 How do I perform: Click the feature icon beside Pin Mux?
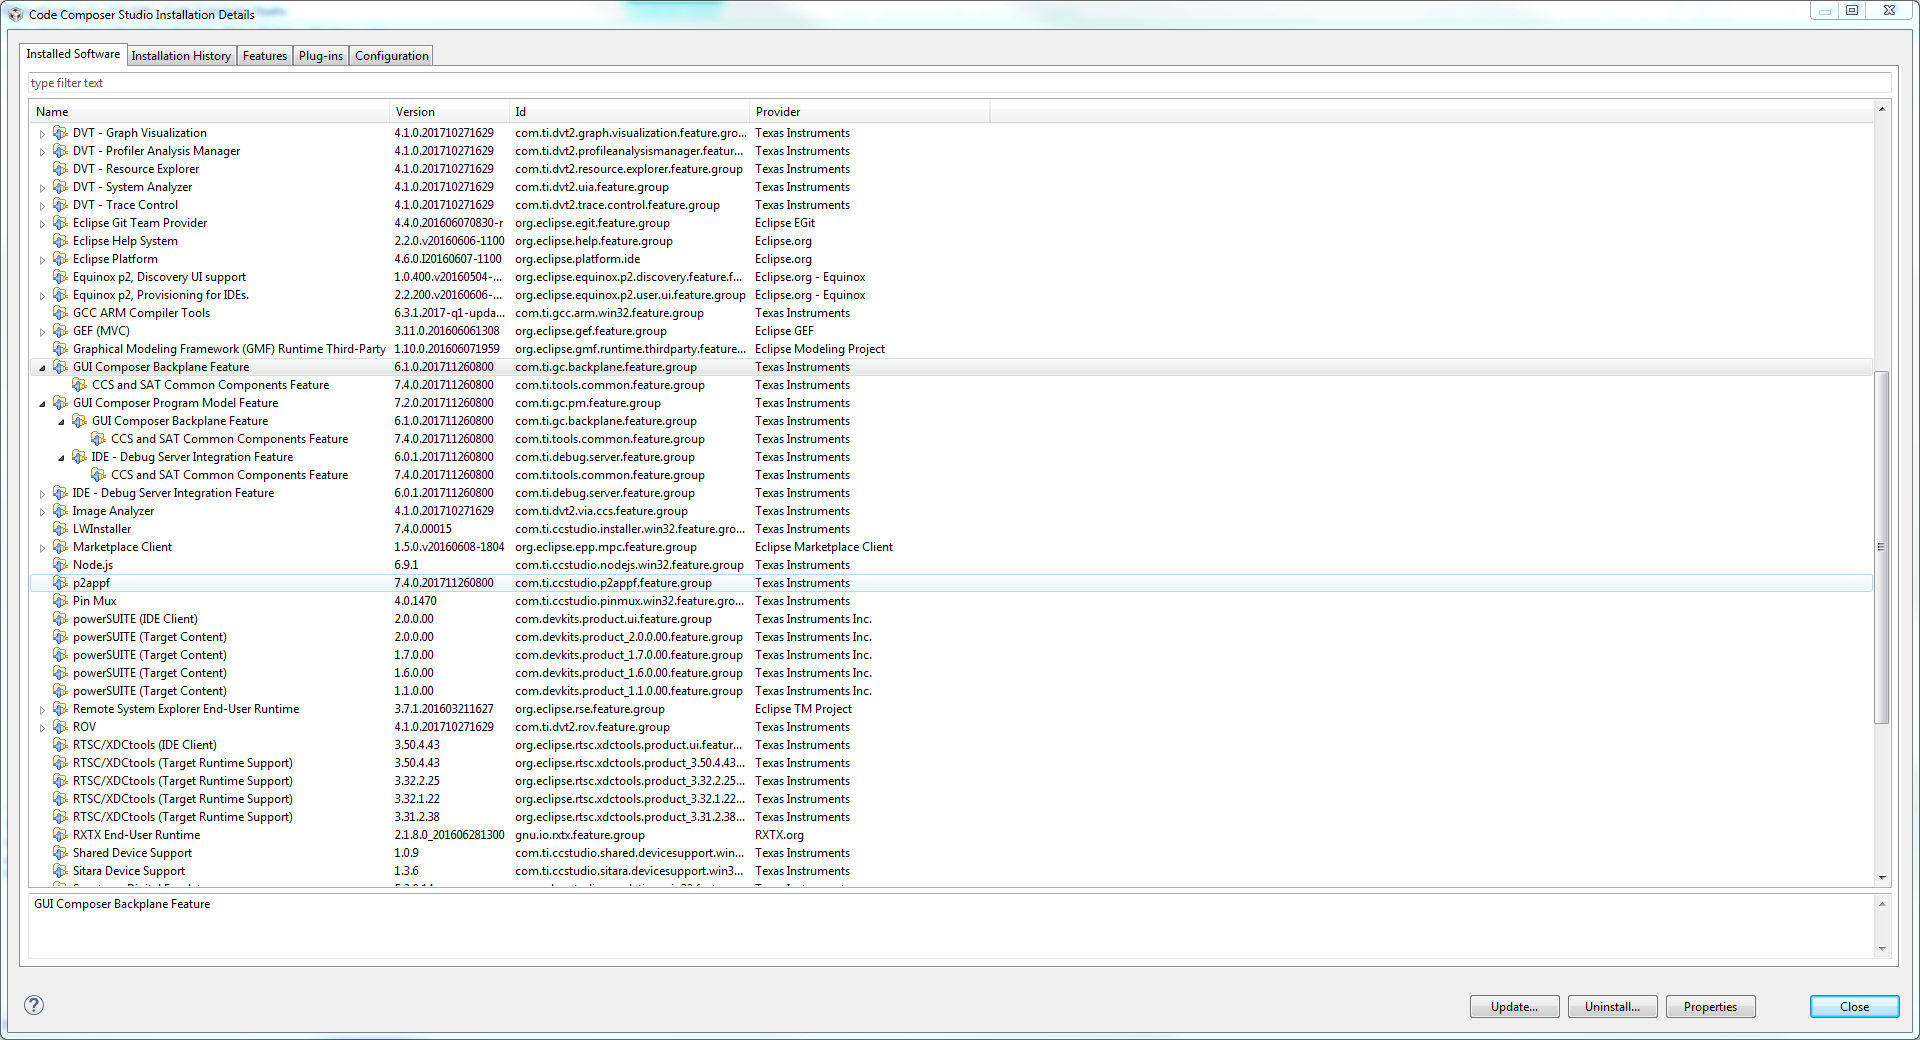60,601
